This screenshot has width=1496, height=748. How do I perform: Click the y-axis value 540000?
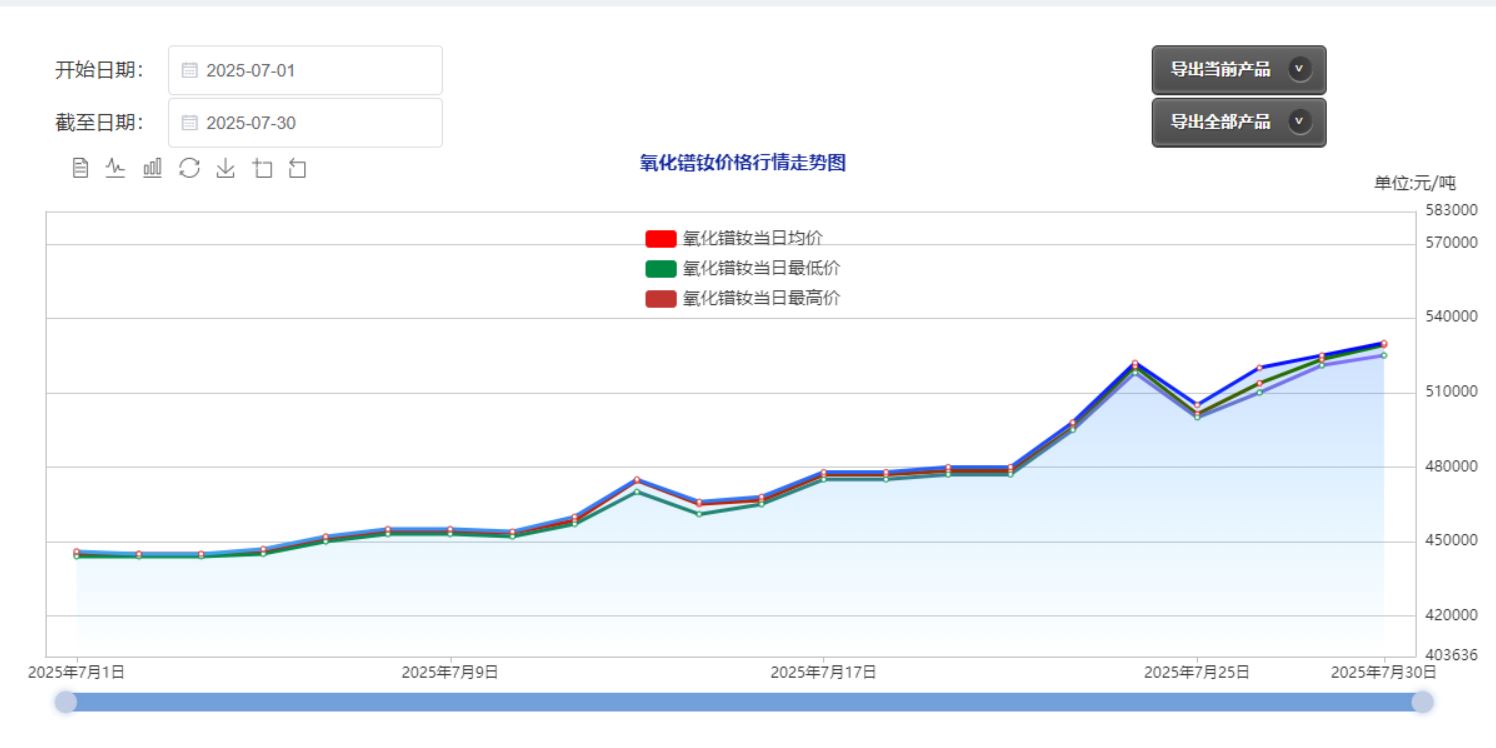click(1451, 317)
